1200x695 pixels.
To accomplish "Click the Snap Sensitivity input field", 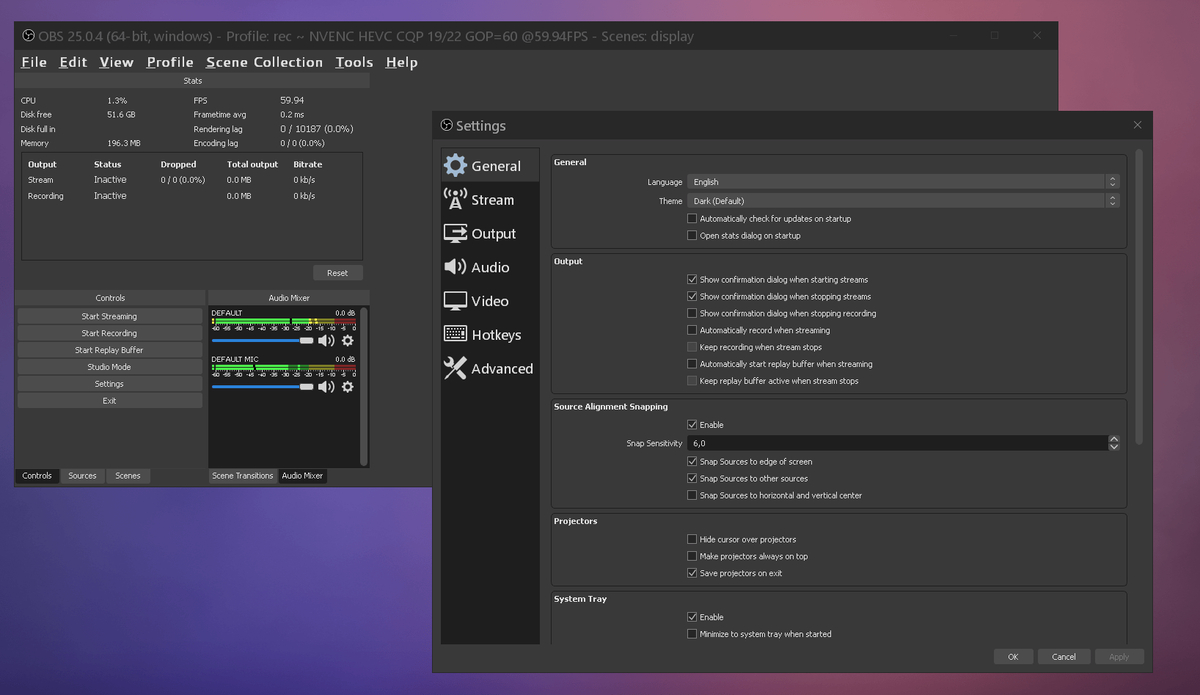I will (x=897, y=443).
